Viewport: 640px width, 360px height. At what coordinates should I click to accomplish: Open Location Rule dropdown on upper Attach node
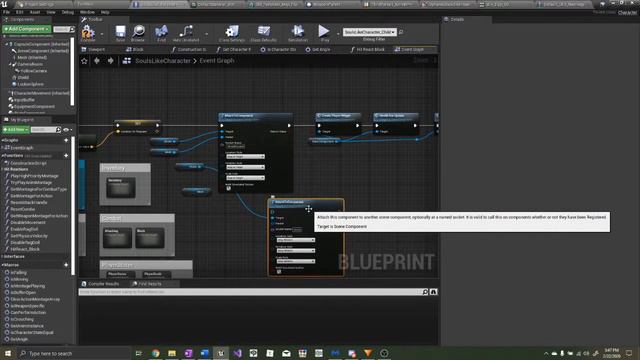point(245,156)
